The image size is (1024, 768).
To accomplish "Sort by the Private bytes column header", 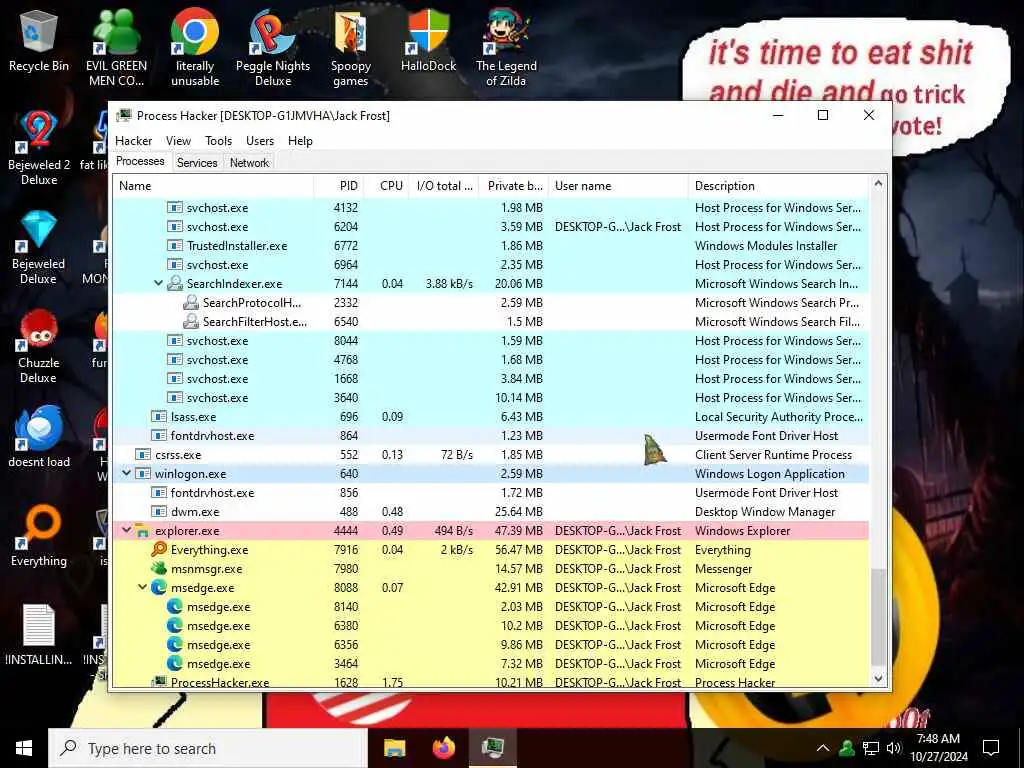I will 514,185.
